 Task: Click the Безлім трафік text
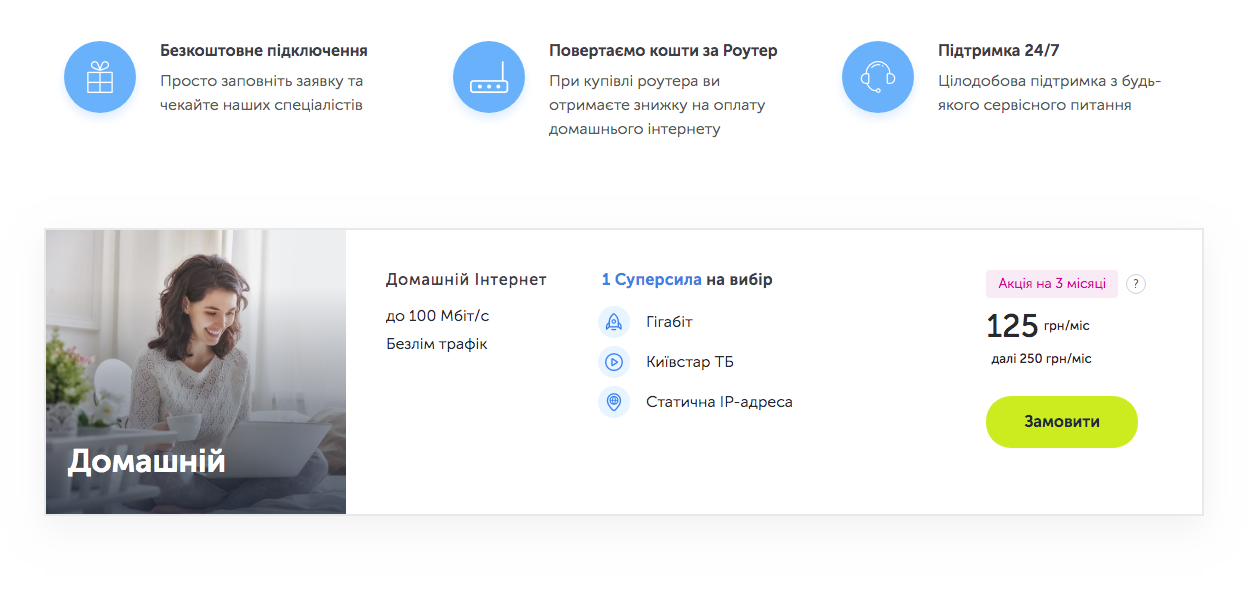[x=436, y=344]
